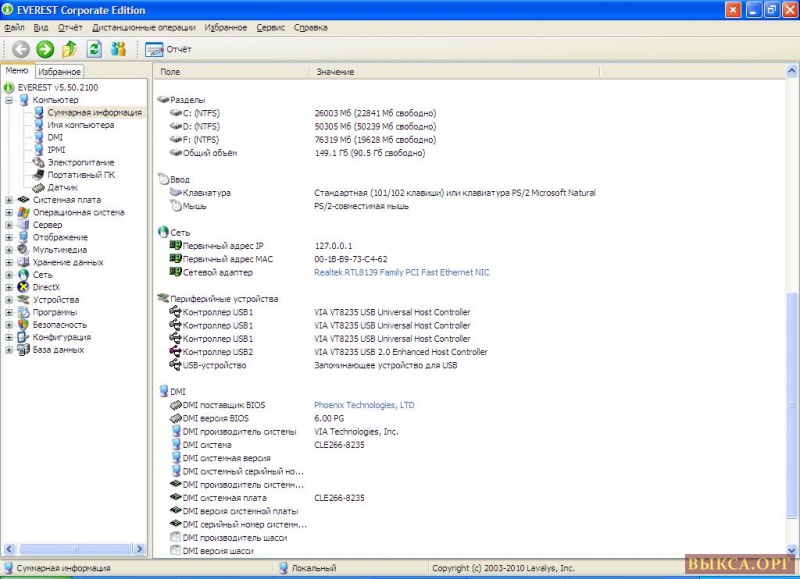800x579 pixels.
Task: Open the Сервис menu
Action: [270, 28]
